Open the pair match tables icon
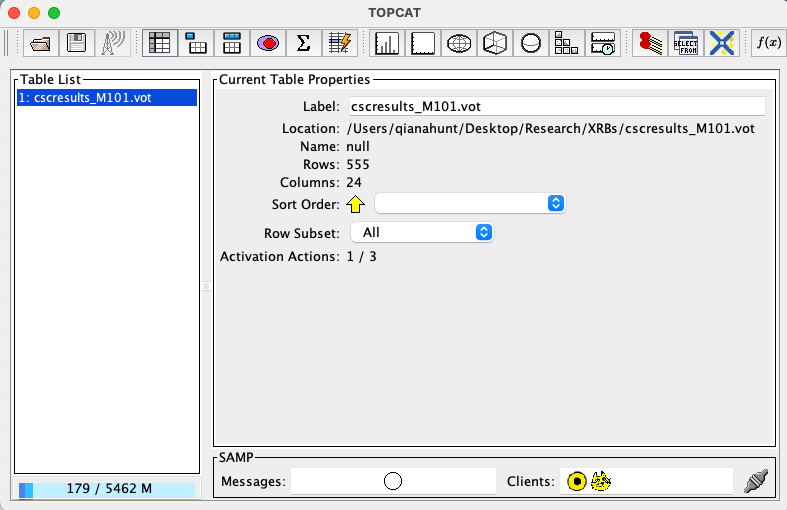Screen dimensions: 787x510 tap(650, 44)
